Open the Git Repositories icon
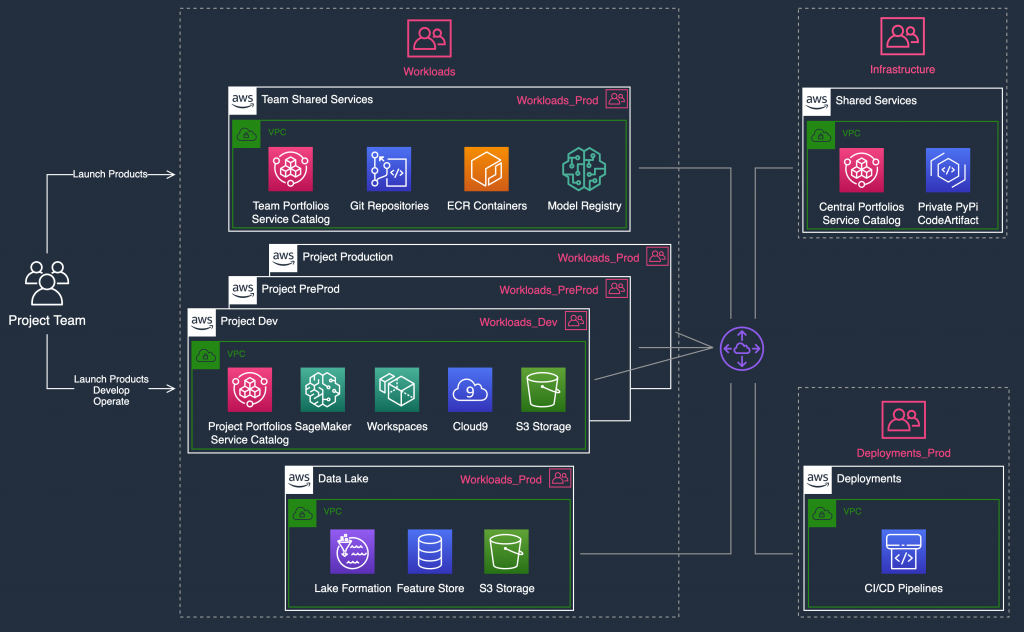This screenshot has width=1024, height=632. 389,168
